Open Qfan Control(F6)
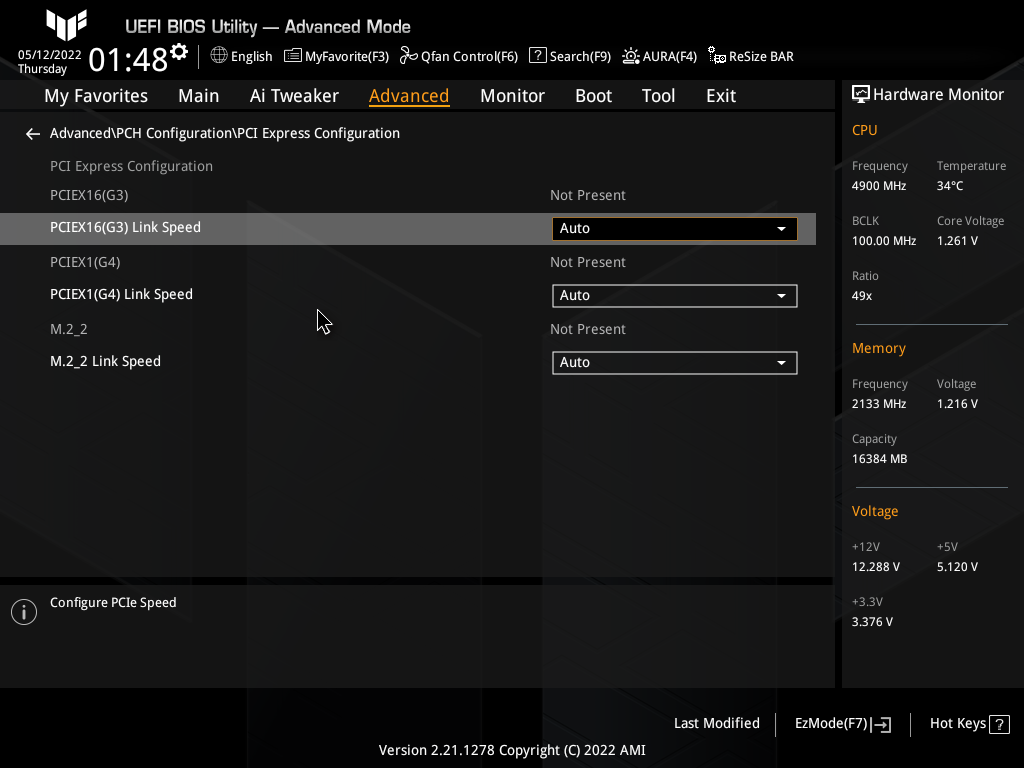The width and height of the screenshot is (1024, 768). [458, 56]
